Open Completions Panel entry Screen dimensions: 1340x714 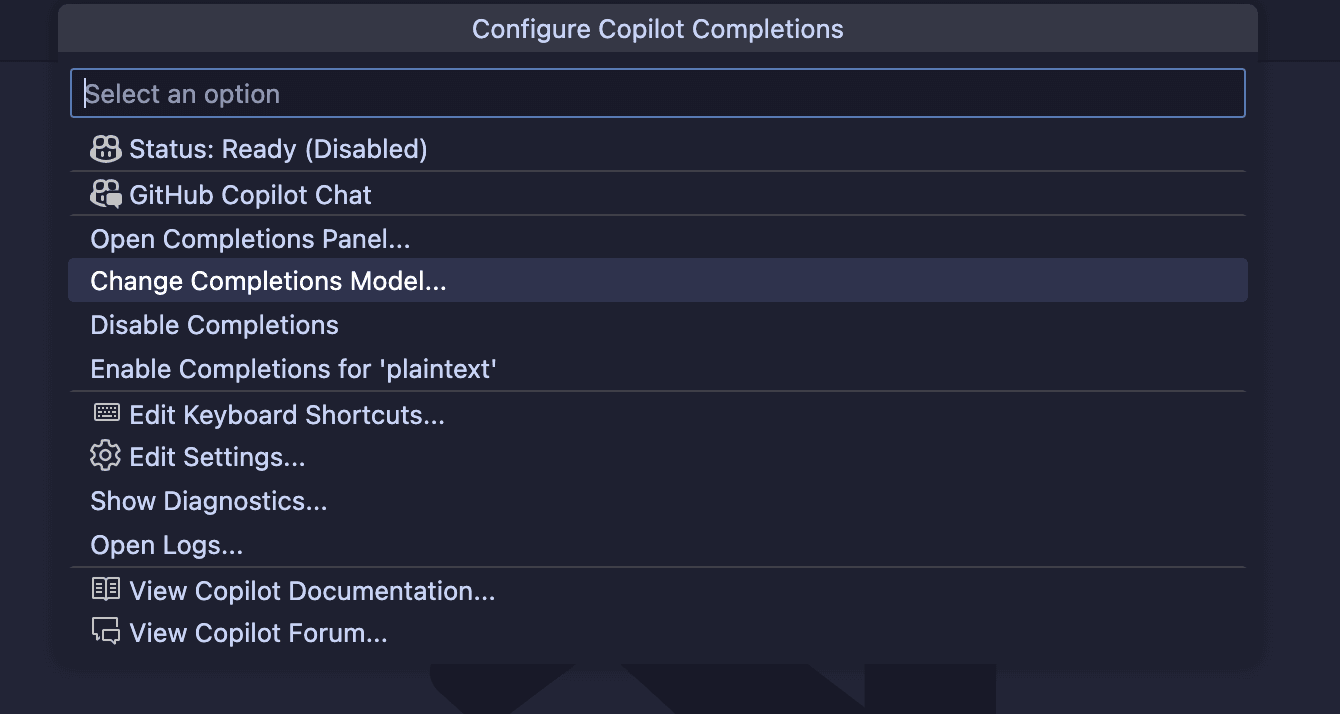click(x=658, y=239)
